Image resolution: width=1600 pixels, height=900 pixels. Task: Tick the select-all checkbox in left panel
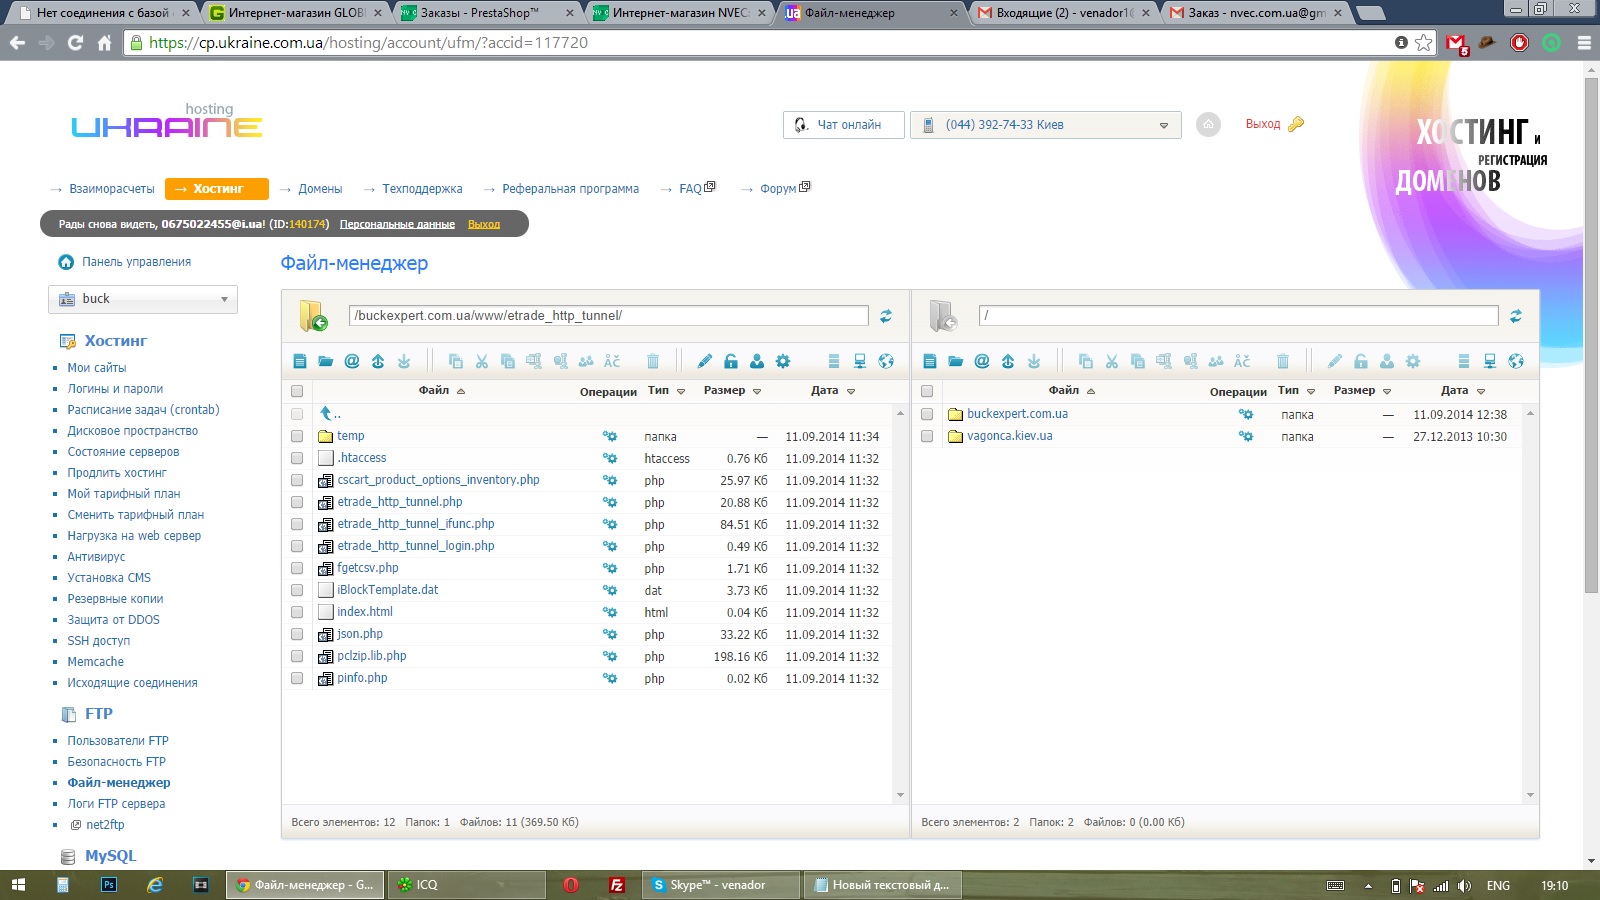(297, 391)
